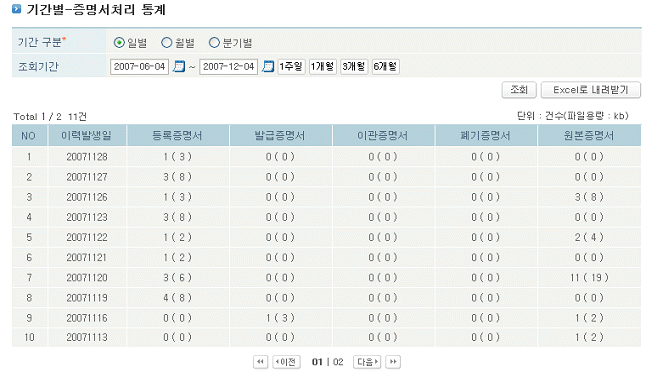Click the start date field 2007-06-04
The image size is (646, 381).
click(139, 67)
